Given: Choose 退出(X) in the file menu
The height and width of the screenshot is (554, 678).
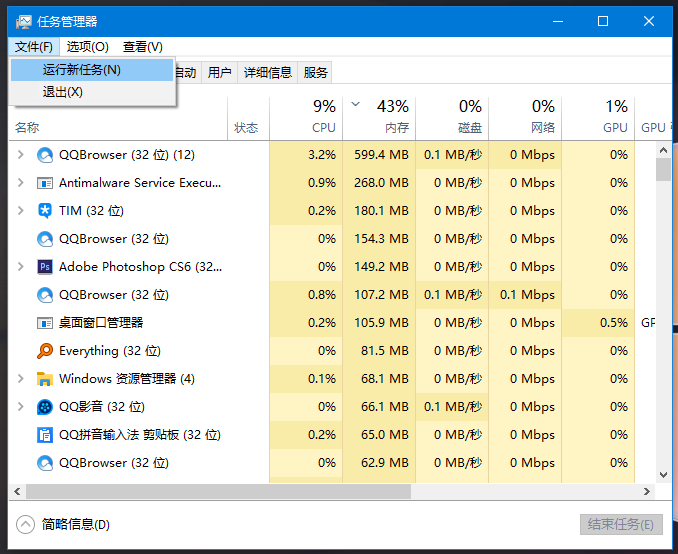Looking at the screenshot, I should click(x=63, y=92).
